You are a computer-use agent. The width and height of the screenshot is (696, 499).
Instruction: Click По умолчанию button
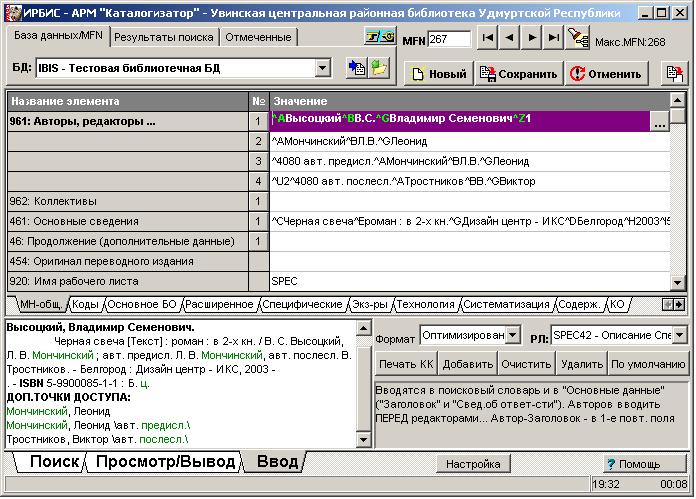click(648, 364)
